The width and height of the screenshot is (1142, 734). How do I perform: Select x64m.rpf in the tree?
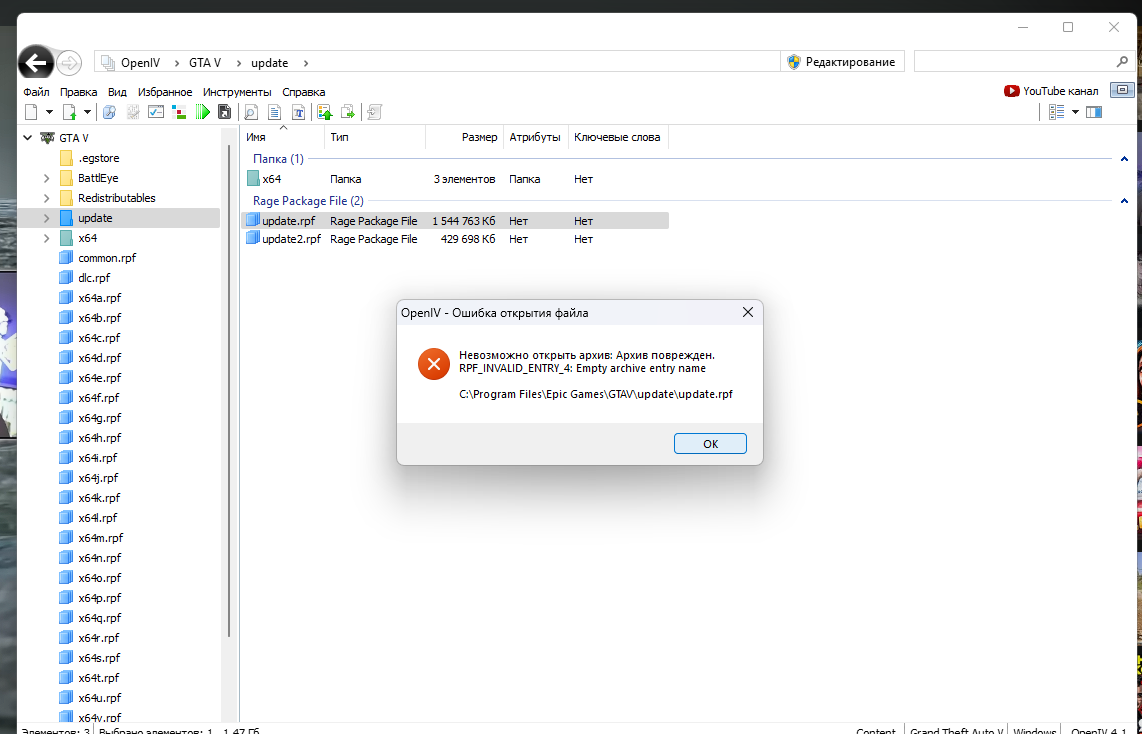[x=101, y=537]
